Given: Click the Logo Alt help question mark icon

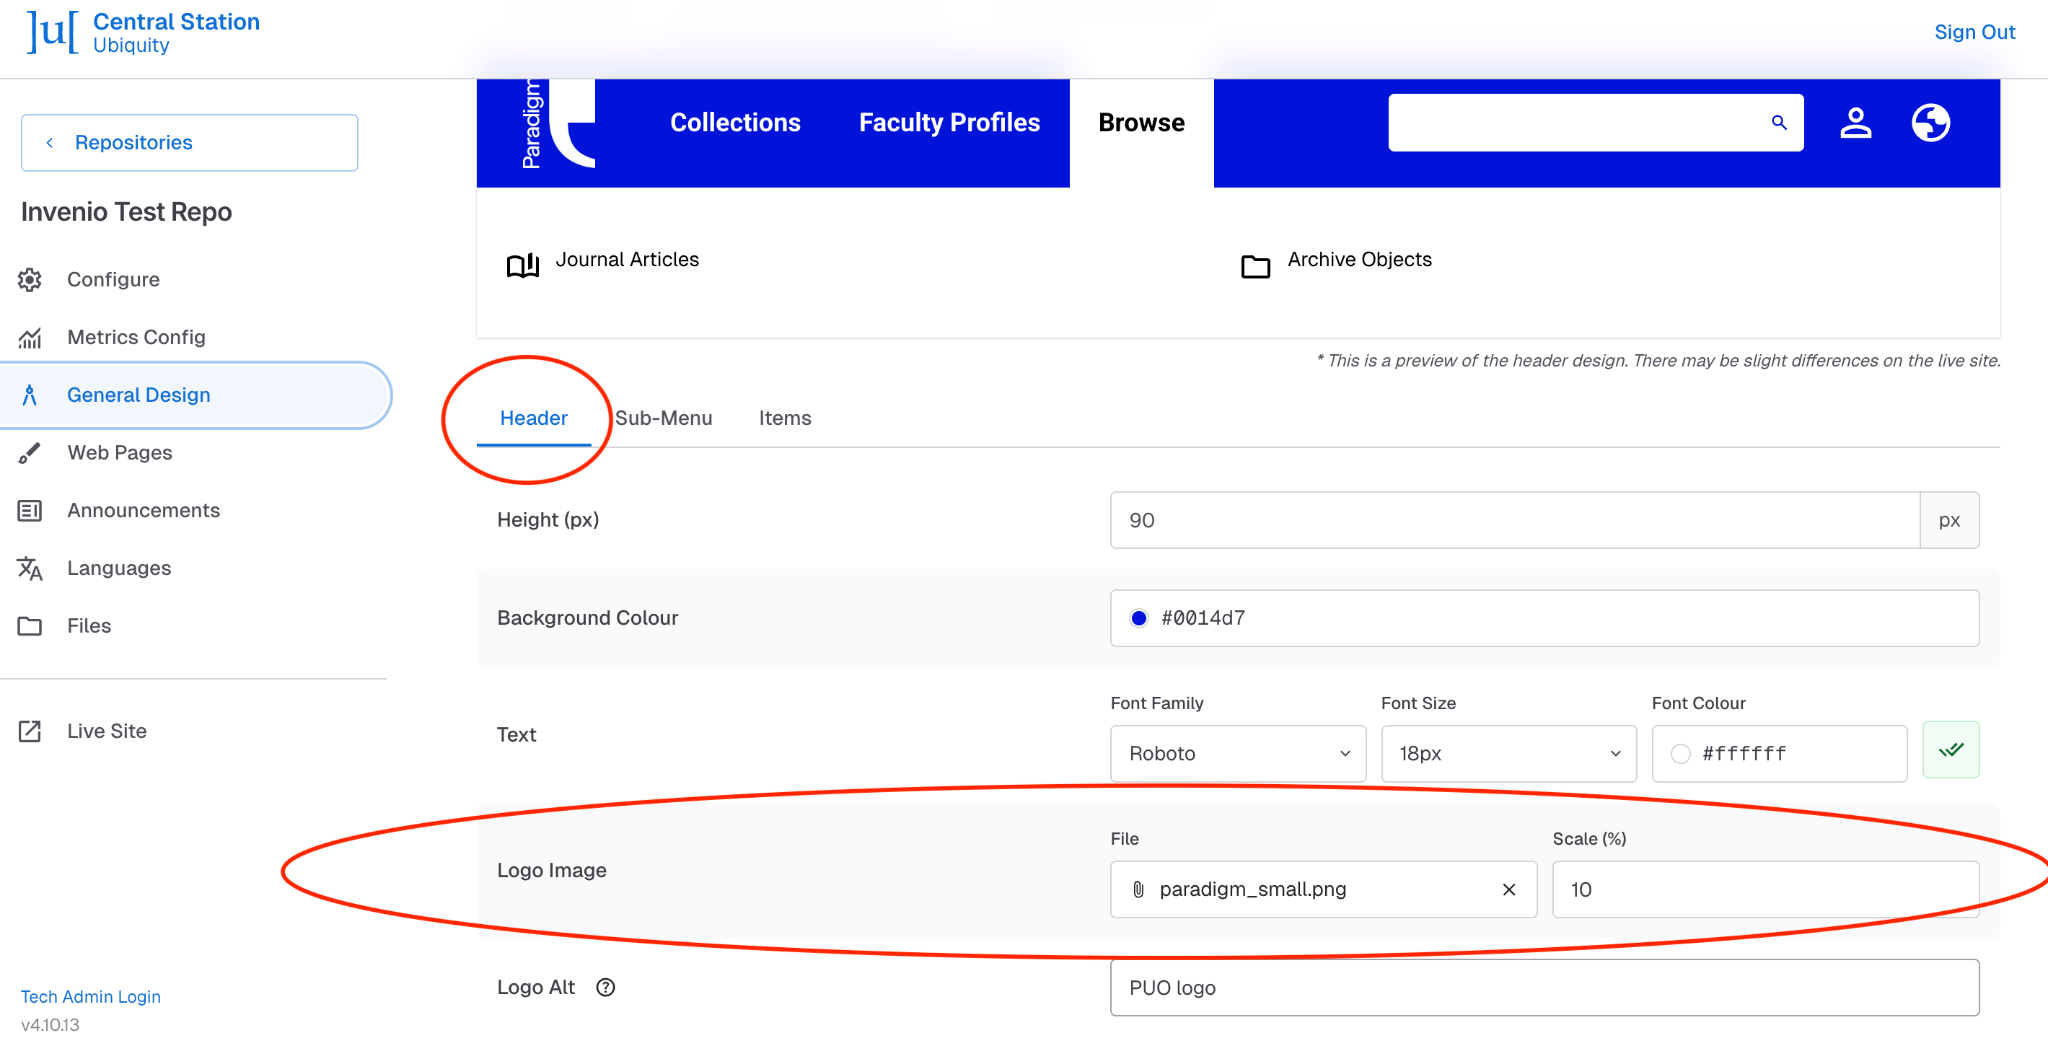Looking at the screenshot, I should coord(606,987).
